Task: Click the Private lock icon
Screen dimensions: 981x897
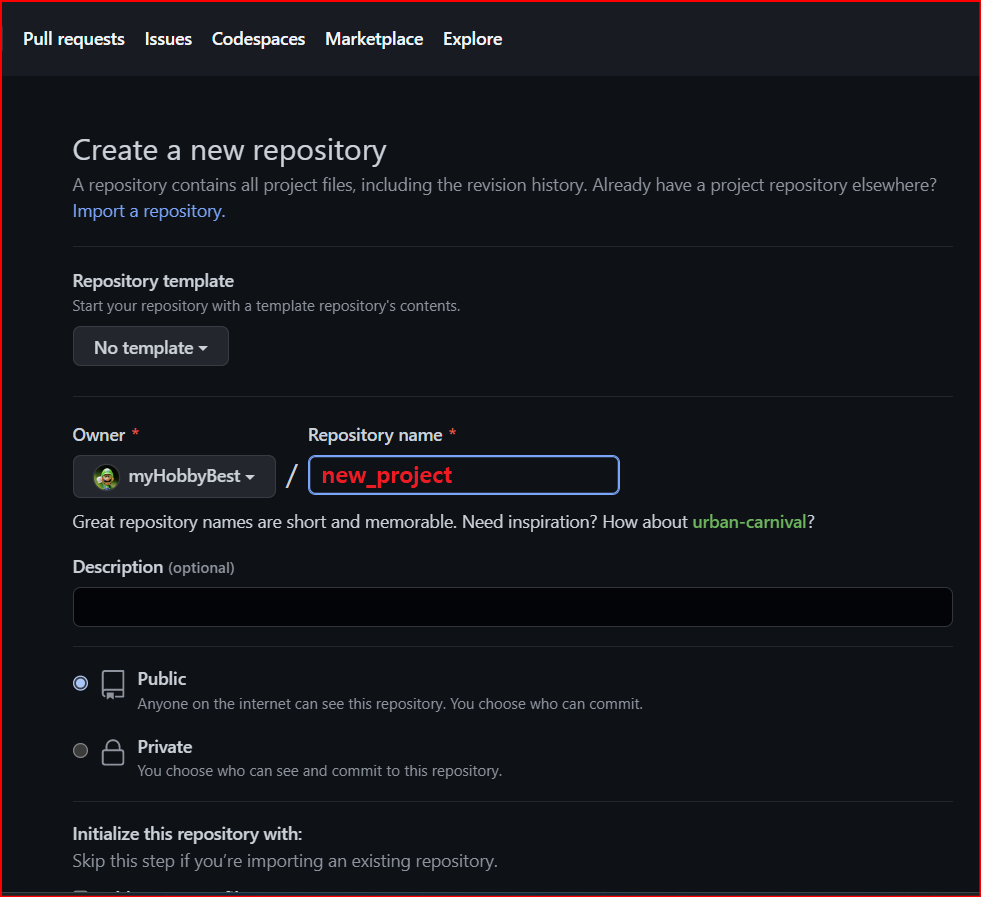Action: pos(113,753)
